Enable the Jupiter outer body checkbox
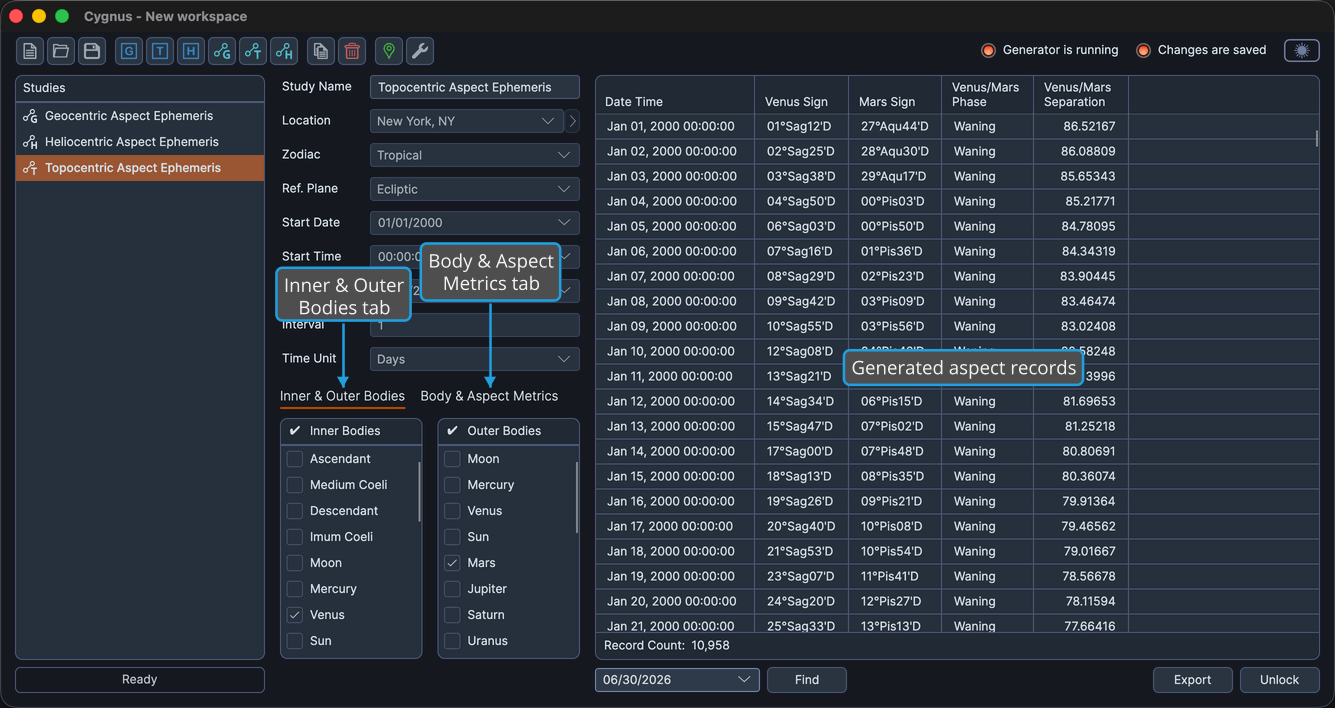1335x708 pixels. click(452, 589)
